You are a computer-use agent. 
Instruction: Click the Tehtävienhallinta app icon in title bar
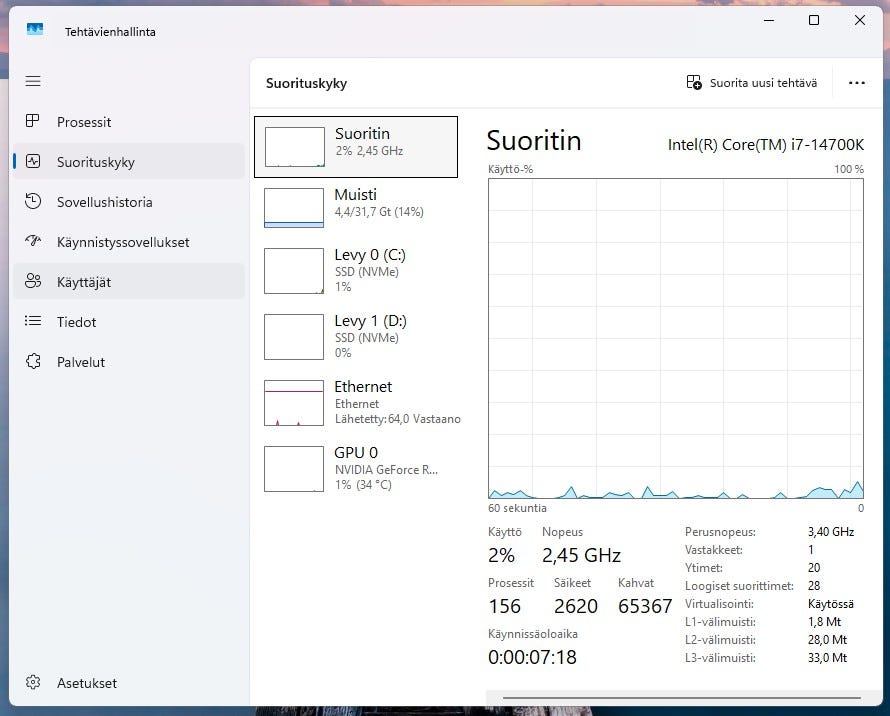(x=35, y=31)
